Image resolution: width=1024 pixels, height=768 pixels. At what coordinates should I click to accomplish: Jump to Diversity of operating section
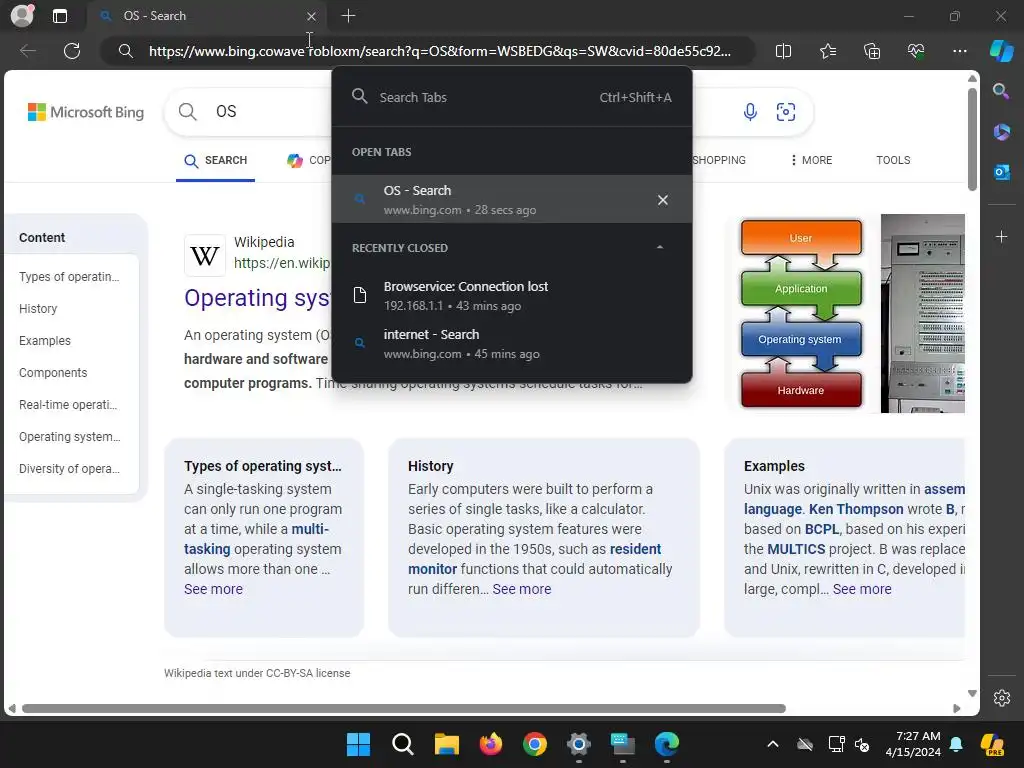(69, 469)
